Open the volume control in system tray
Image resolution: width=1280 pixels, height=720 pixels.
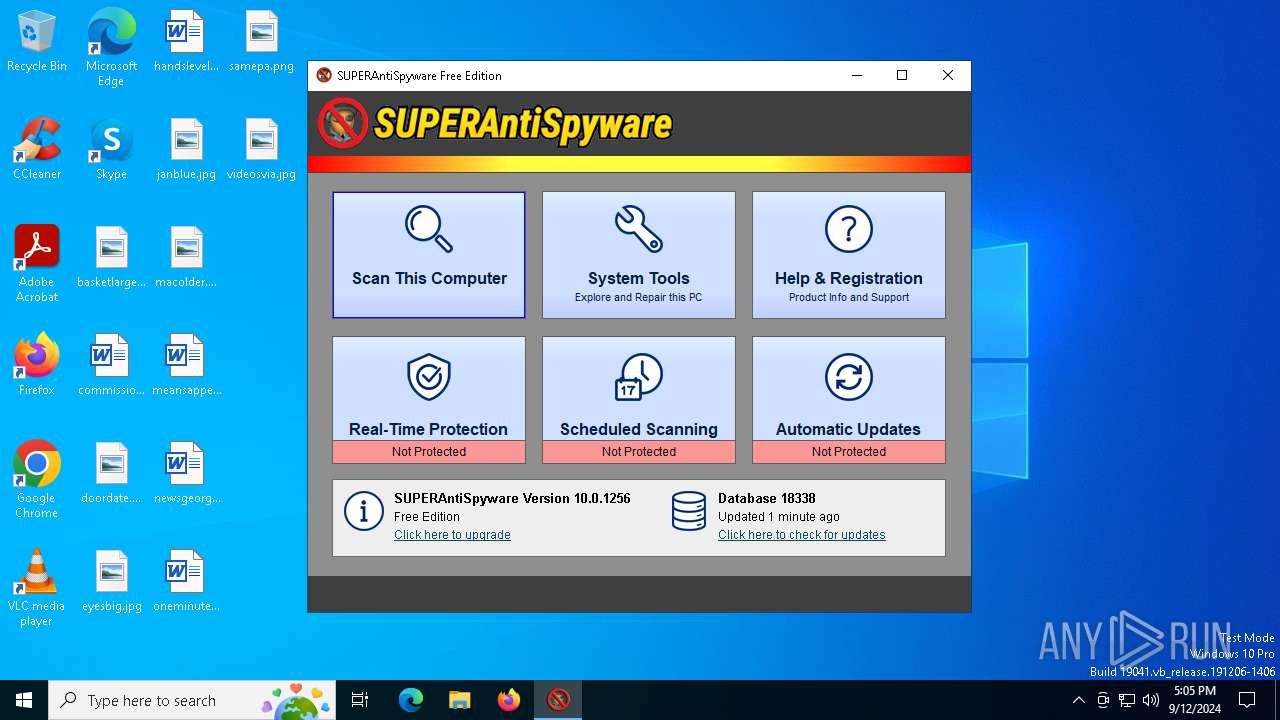click(x=1151, y=700)
